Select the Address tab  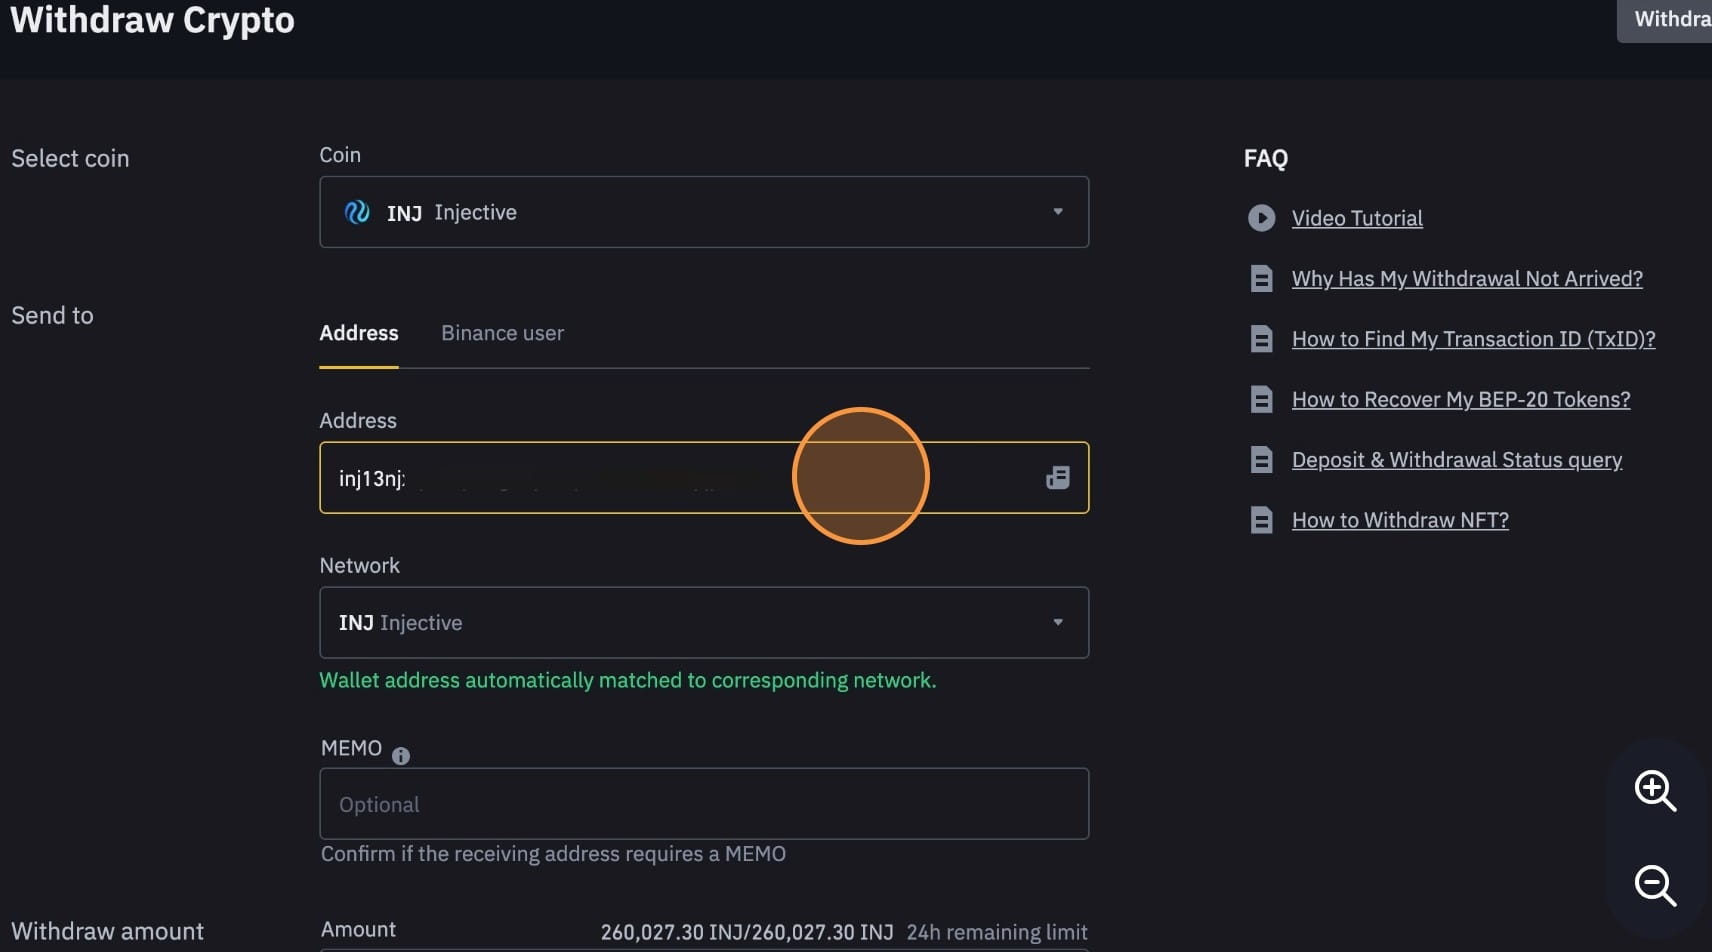(x=358, y=333)
